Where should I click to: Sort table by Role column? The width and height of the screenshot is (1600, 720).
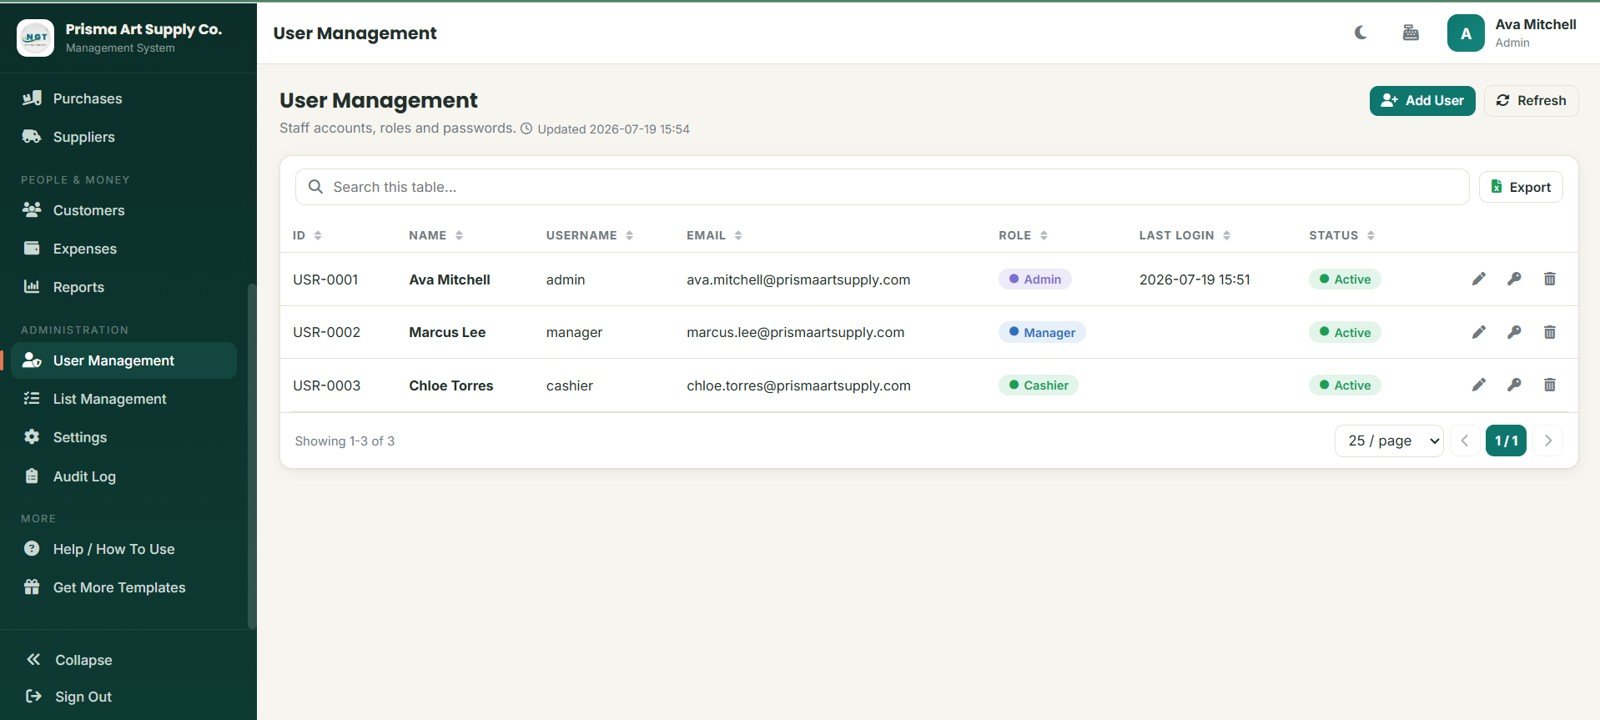tap(1023, 235)
